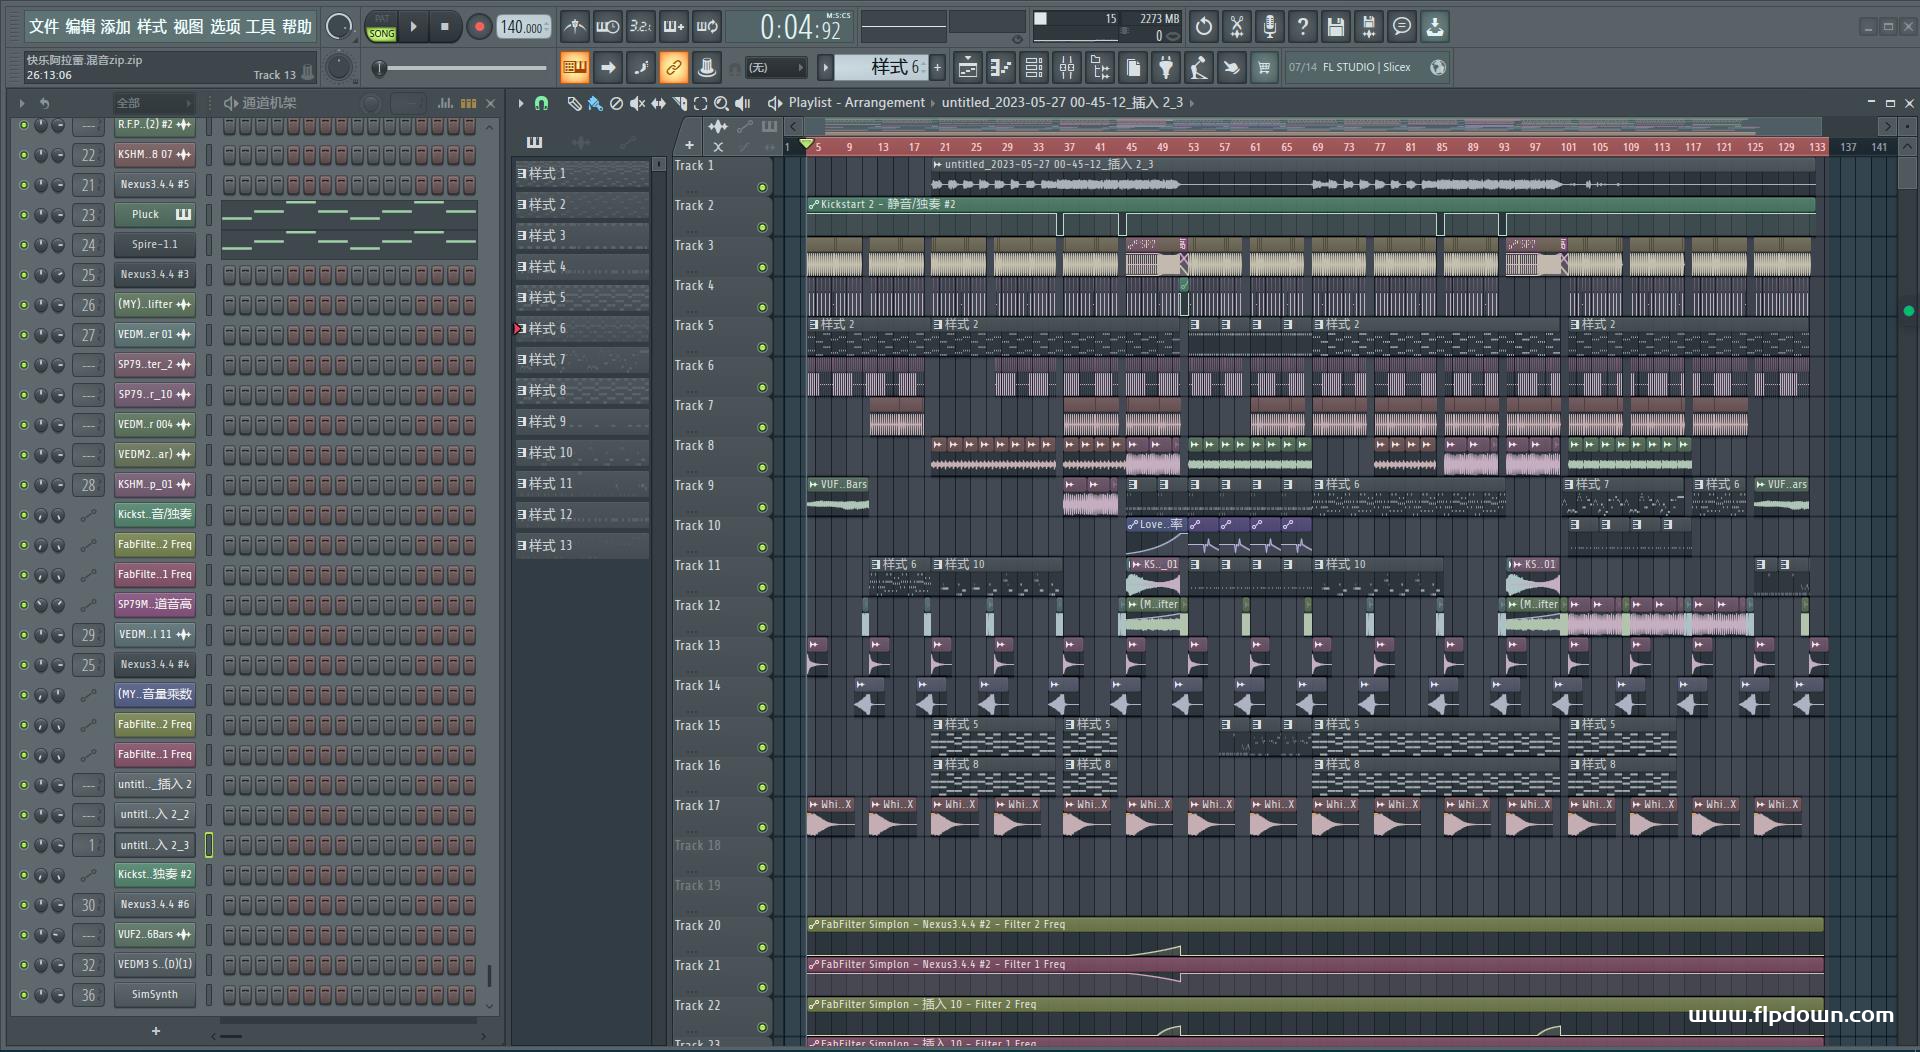
Task: Click the Nexus3.4.4 #5 channel button
Action: click(x=154, y=185)
